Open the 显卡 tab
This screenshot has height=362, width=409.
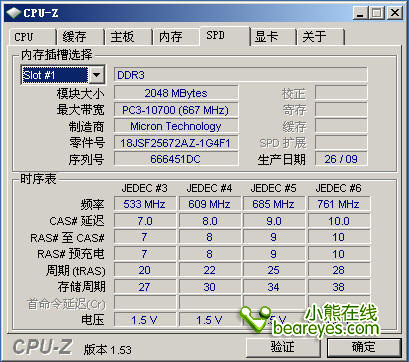pyautogui.click(x=273, y=37)
